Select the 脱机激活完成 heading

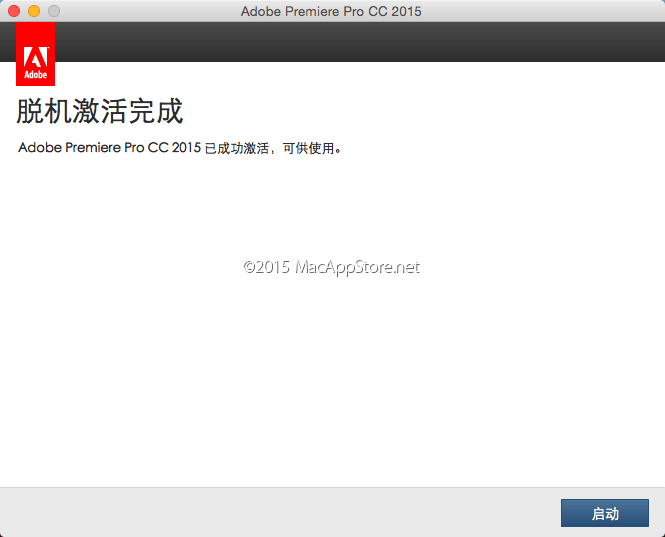pyautogui.click(x=100, y=111)
